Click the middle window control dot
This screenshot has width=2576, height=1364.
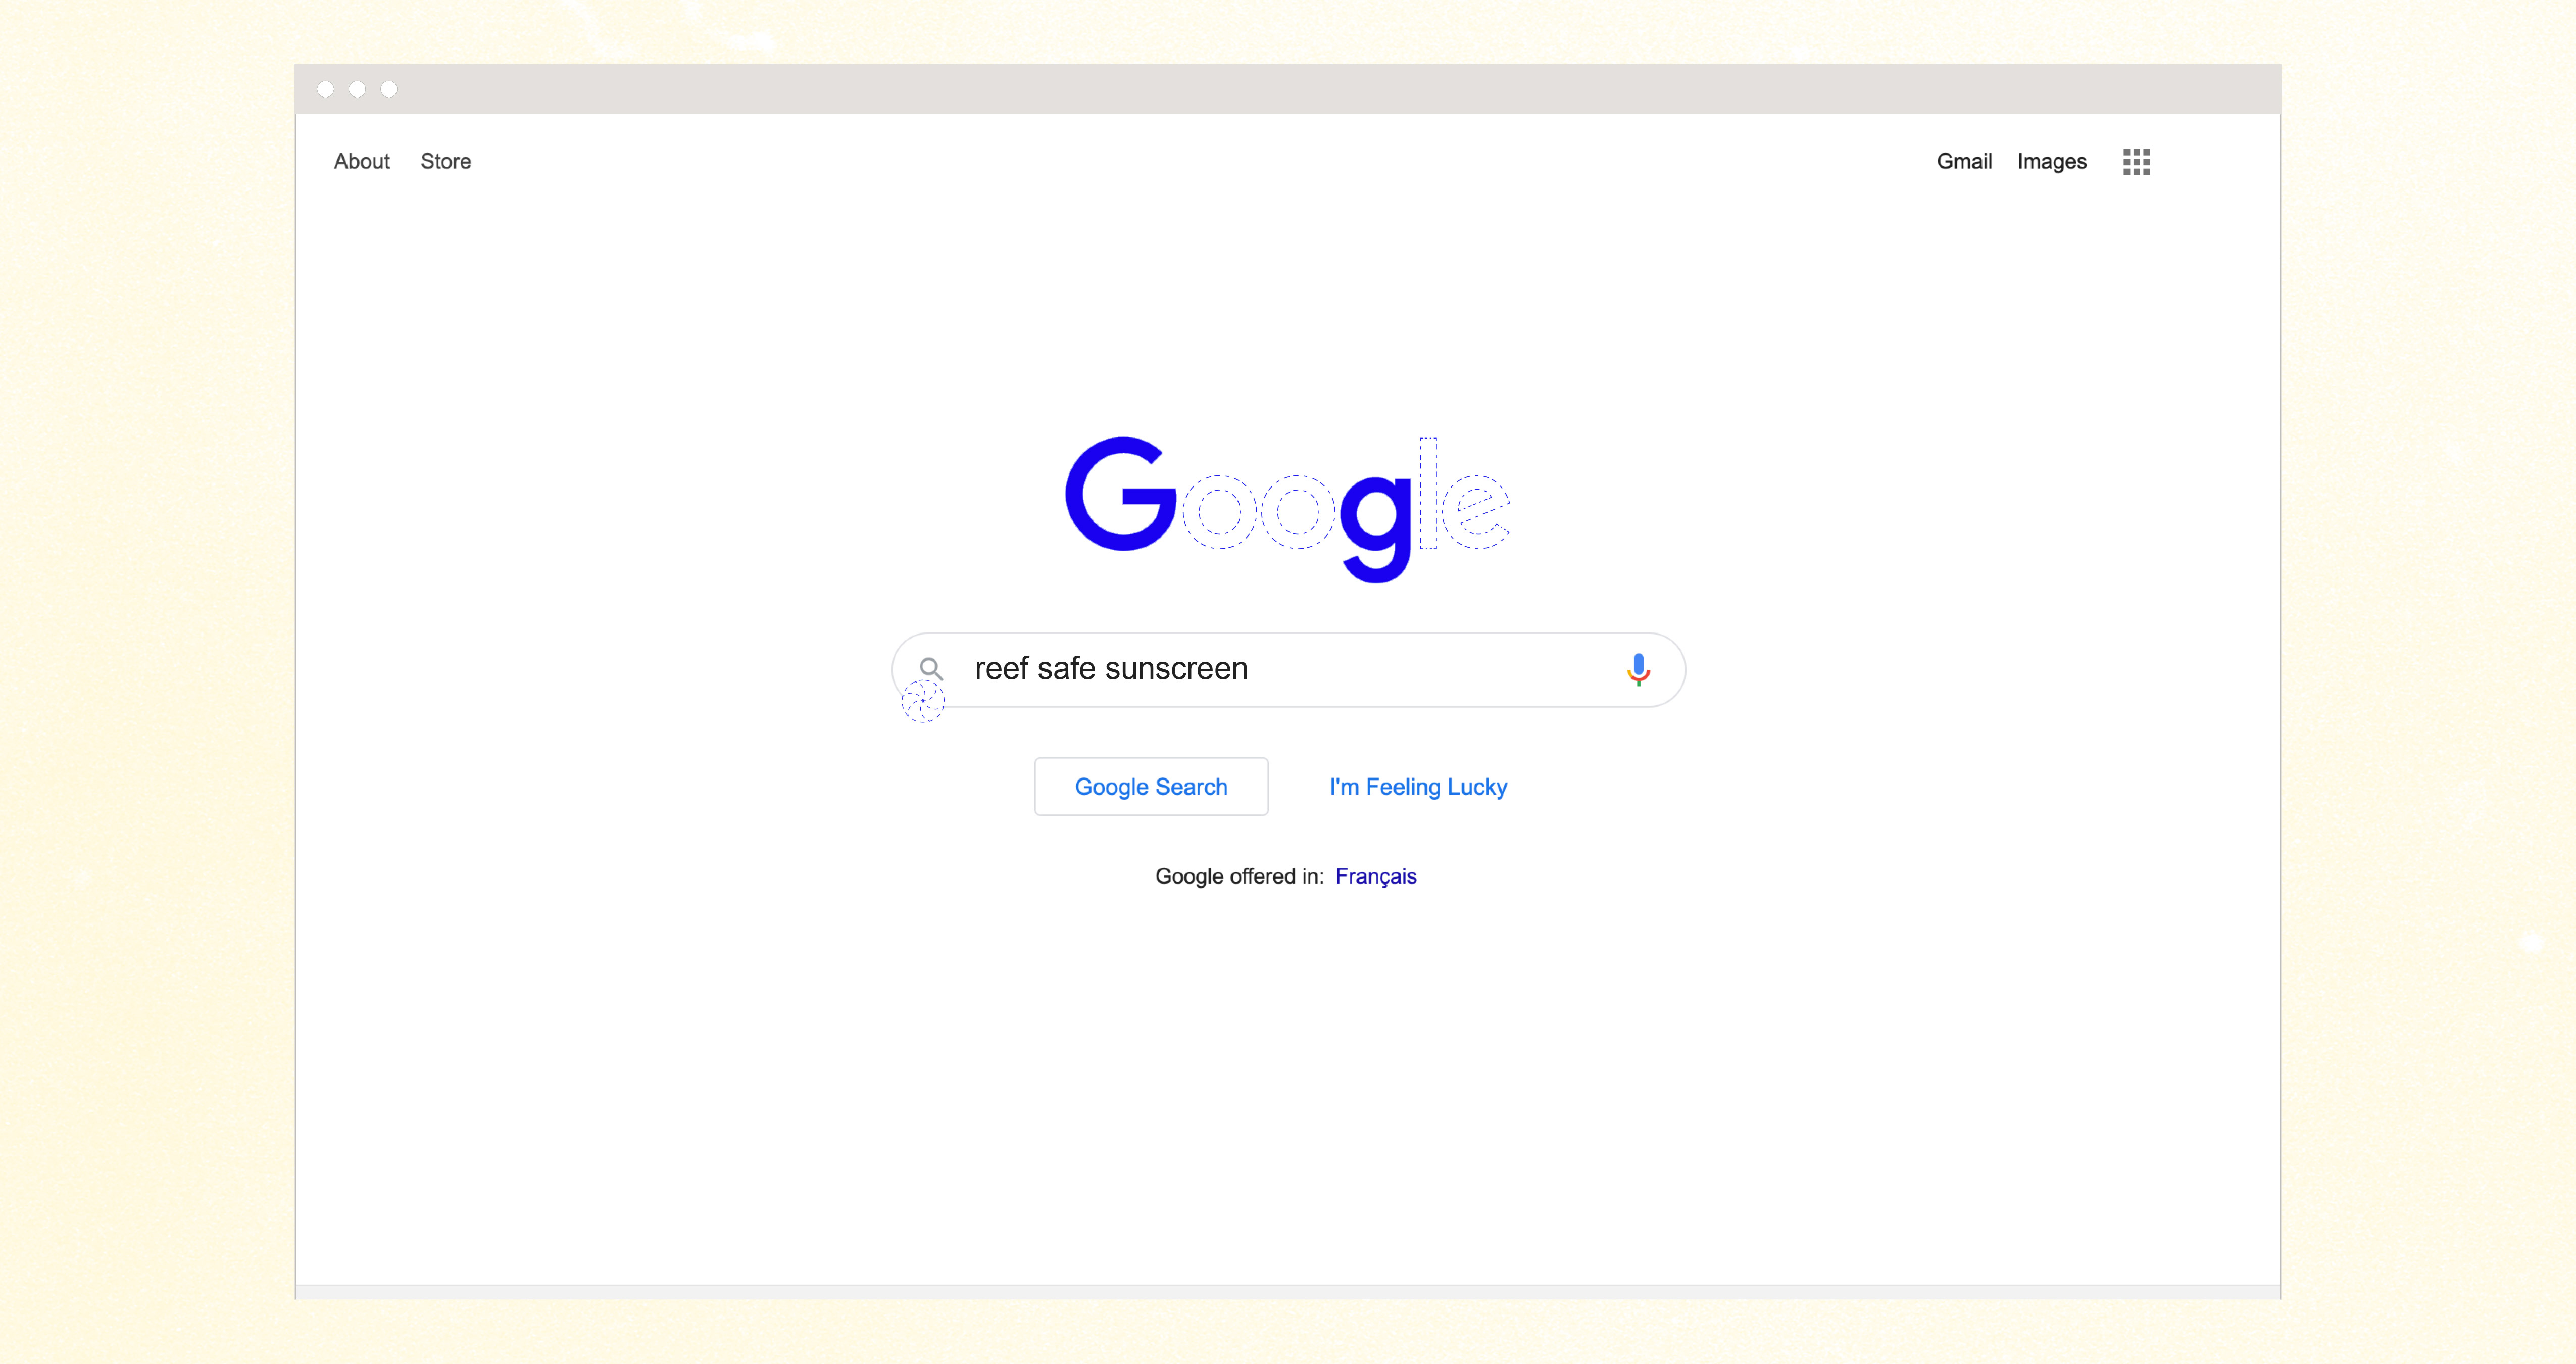(357, 89)
